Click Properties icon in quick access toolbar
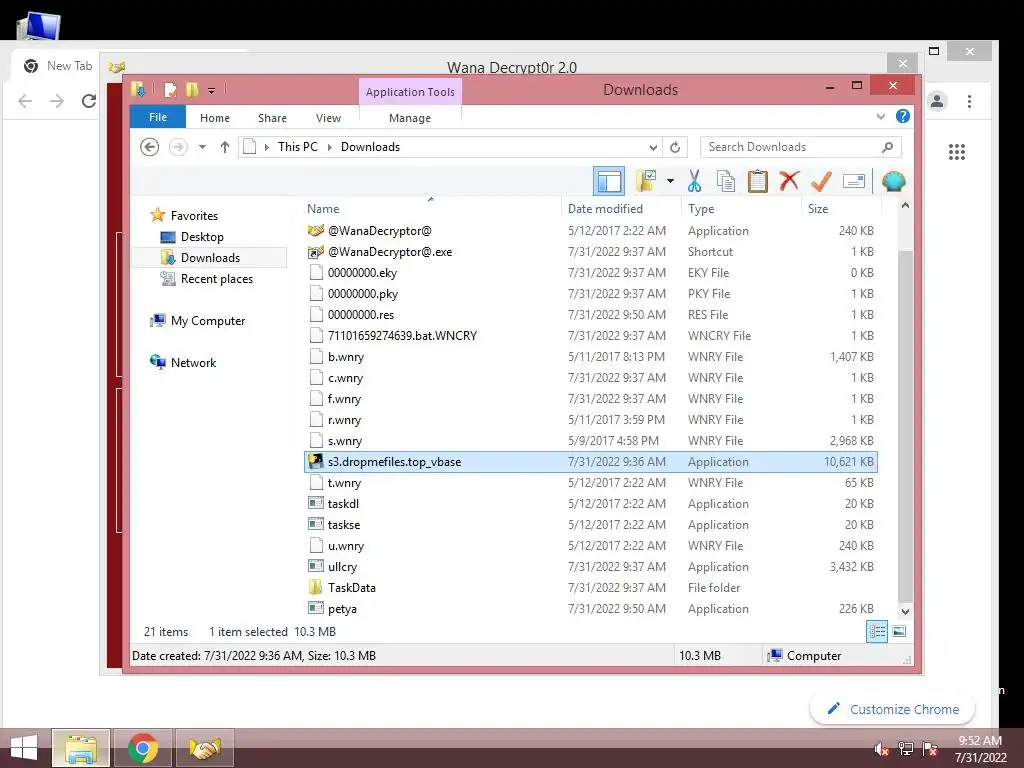1024x768 pixels. [x=170, y=89]
